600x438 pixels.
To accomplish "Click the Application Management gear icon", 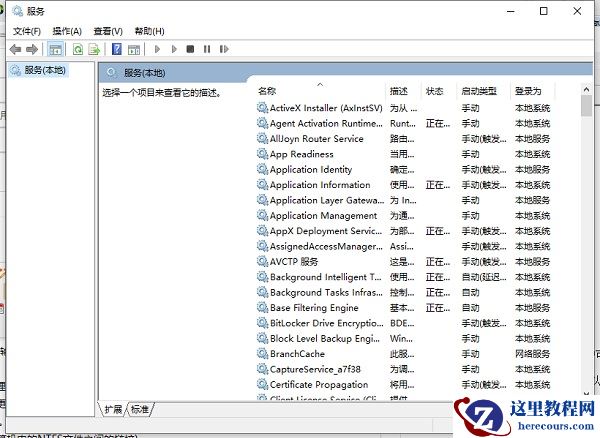I will coord(262,215).
